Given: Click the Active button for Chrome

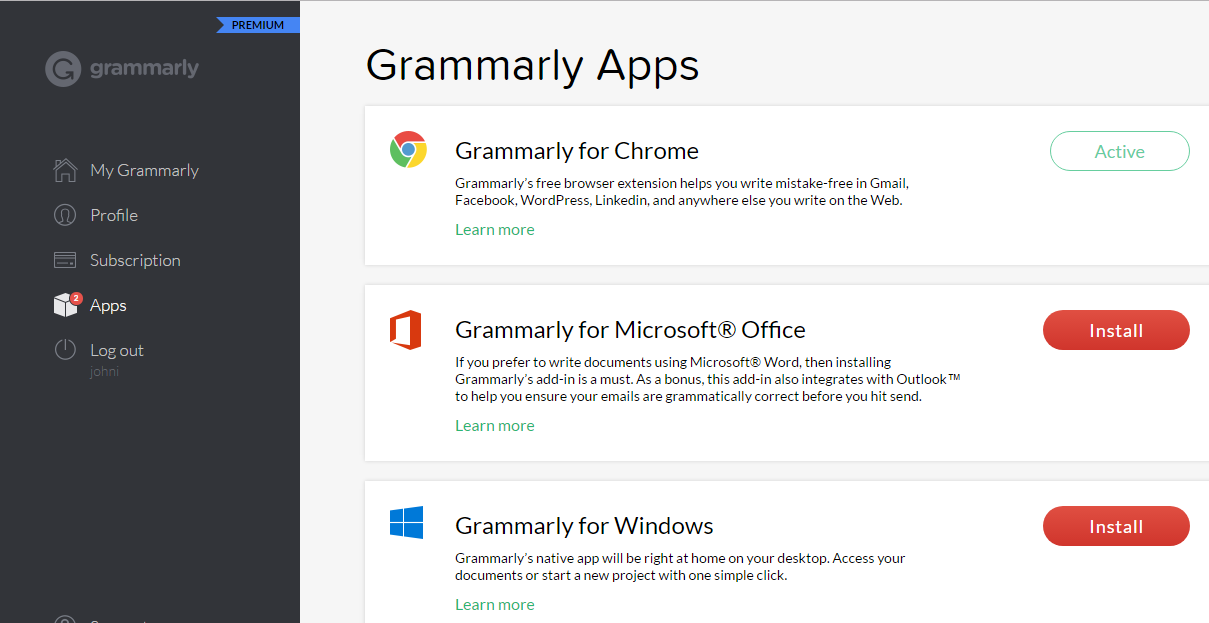Looking at the screenshot, I should click(x=1119, y=152).
